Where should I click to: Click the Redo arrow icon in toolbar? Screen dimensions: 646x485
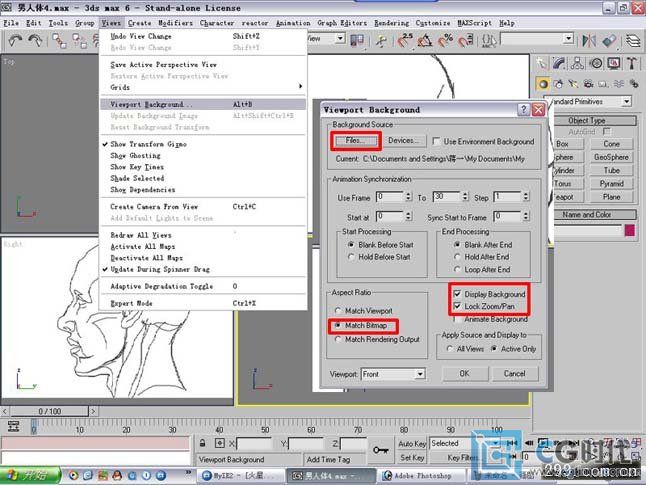[35, 41]
